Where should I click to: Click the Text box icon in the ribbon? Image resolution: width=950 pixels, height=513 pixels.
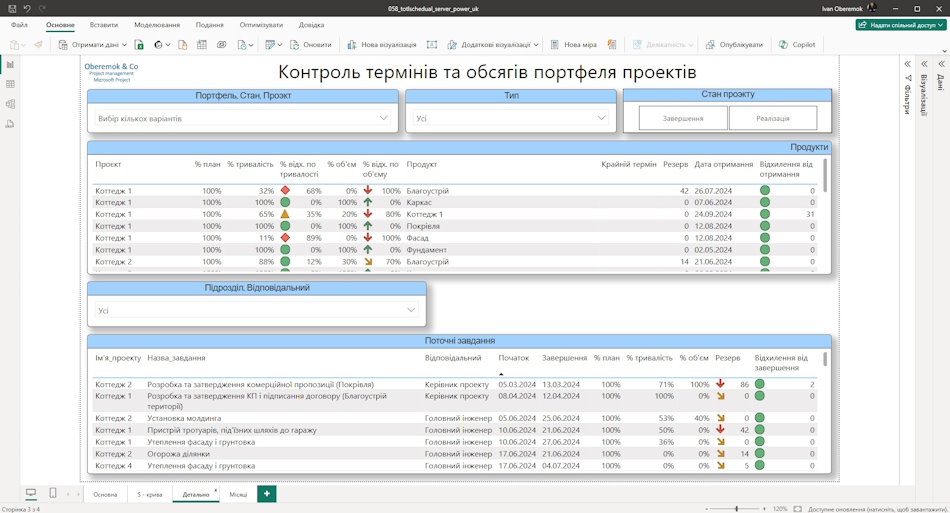tap(431, 45)
